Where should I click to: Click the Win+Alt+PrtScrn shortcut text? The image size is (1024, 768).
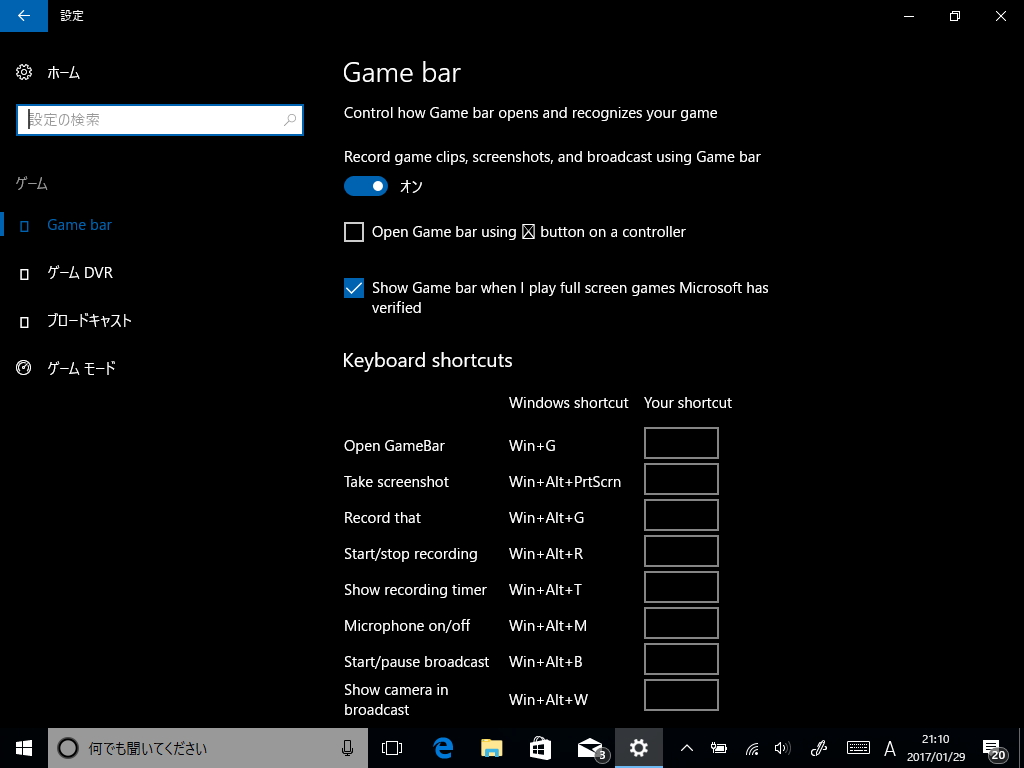(x=565, y=482)
